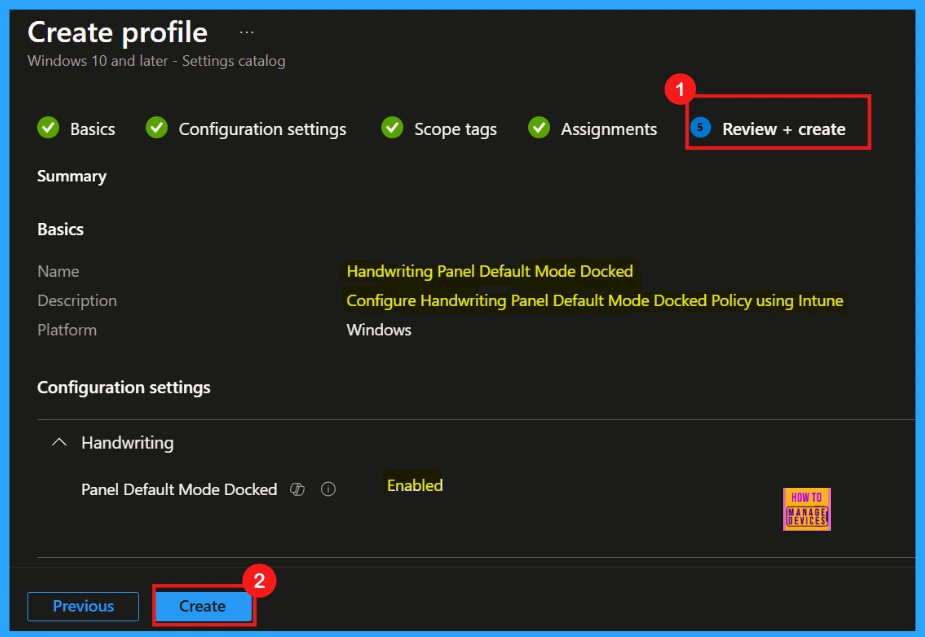Click the step 5 circle for Review + create
Viewport: 925px width, 637px height.
click(x=700, y=127)
